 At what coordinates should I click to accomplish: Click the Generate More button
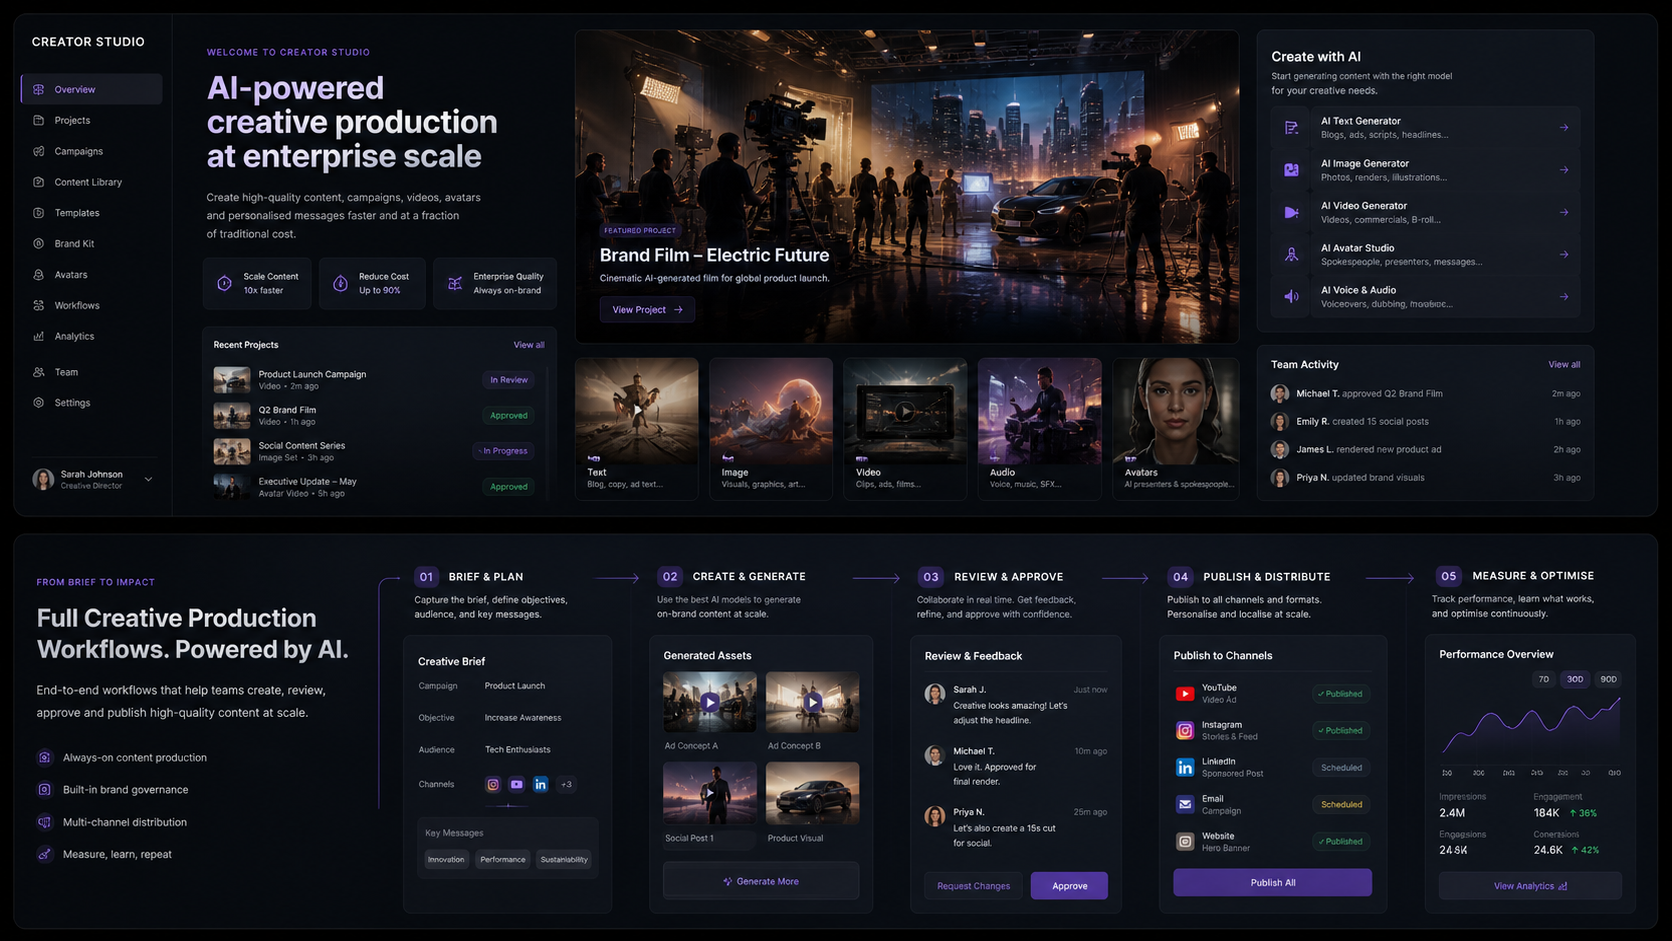click(x=761, y=882)
